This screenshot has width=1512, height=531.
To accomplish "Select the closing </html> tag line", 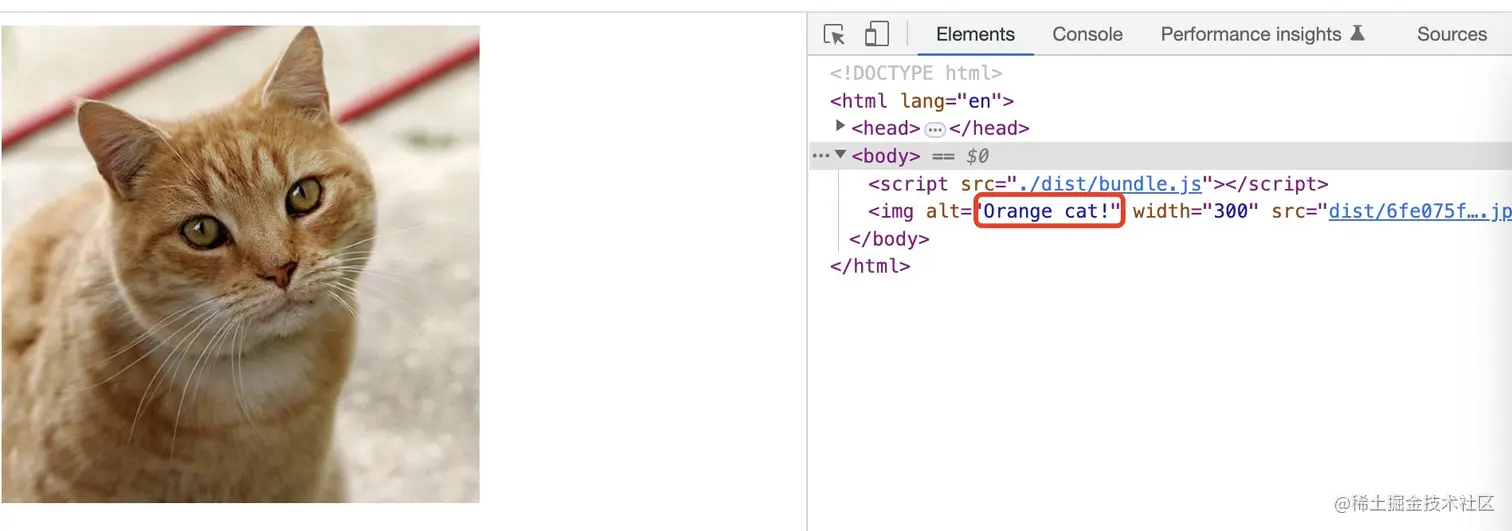I will tap(870, 267).
